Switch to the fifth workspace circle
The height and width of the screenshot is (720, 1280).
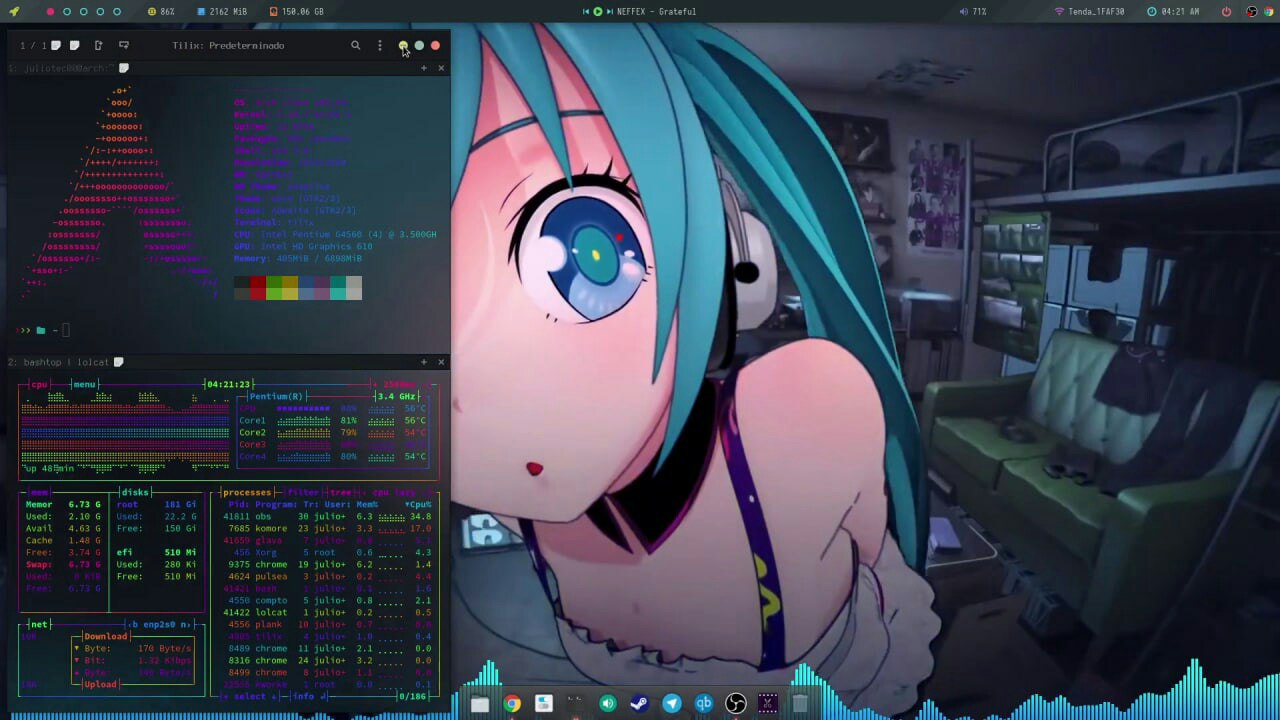tap(117, 12)
